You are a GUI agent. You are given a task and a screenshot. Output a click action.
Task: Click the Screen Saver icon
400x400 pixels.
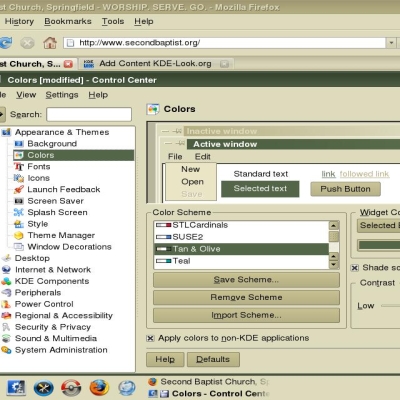coord(19,201)
